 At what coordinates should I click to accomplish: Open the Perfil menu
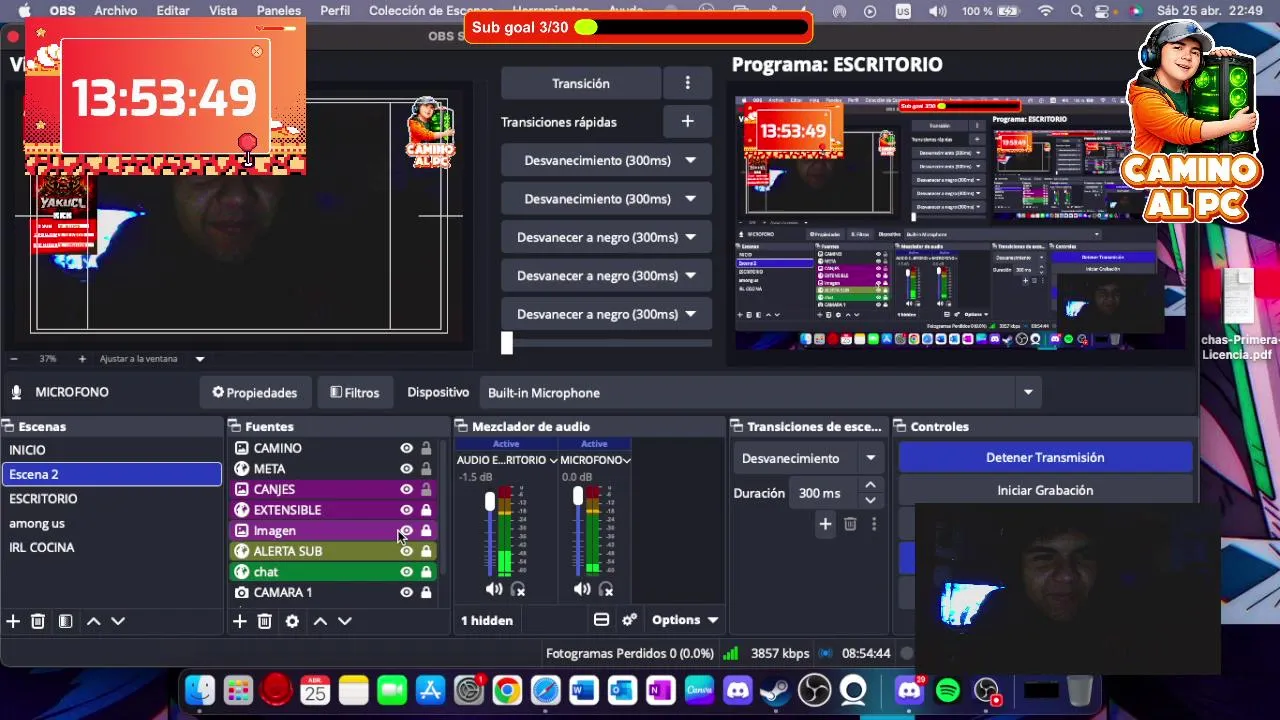coord(335,10)
